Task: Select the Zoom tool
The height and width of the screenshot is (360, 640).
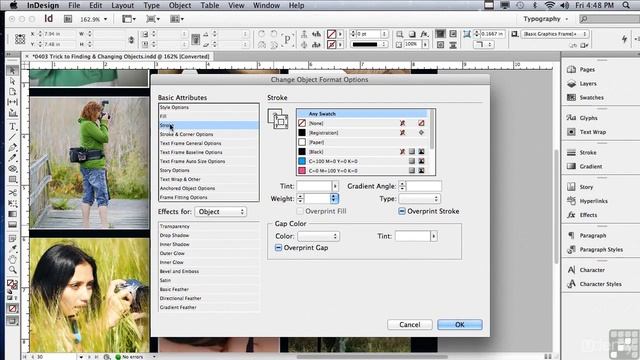Action: click(x=13, y=270)
